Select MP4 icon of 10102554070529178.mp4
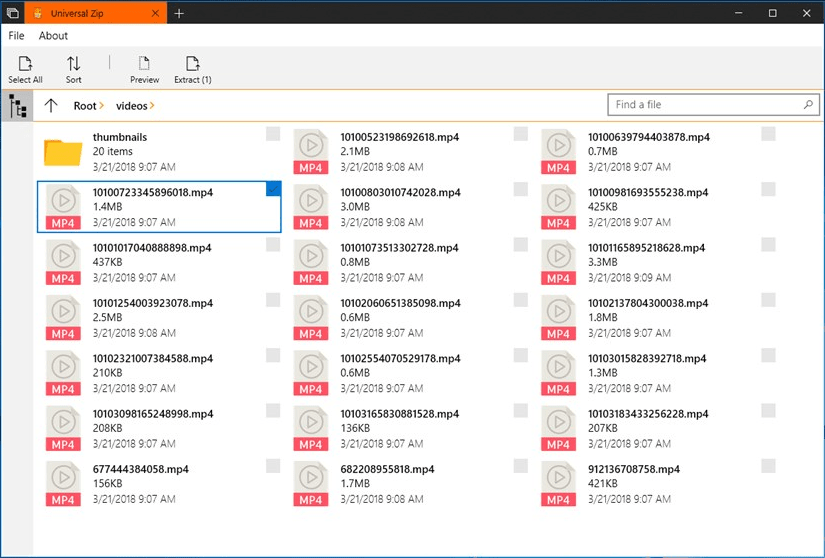This screenshot has width=825, height=558. pos(310,373)
